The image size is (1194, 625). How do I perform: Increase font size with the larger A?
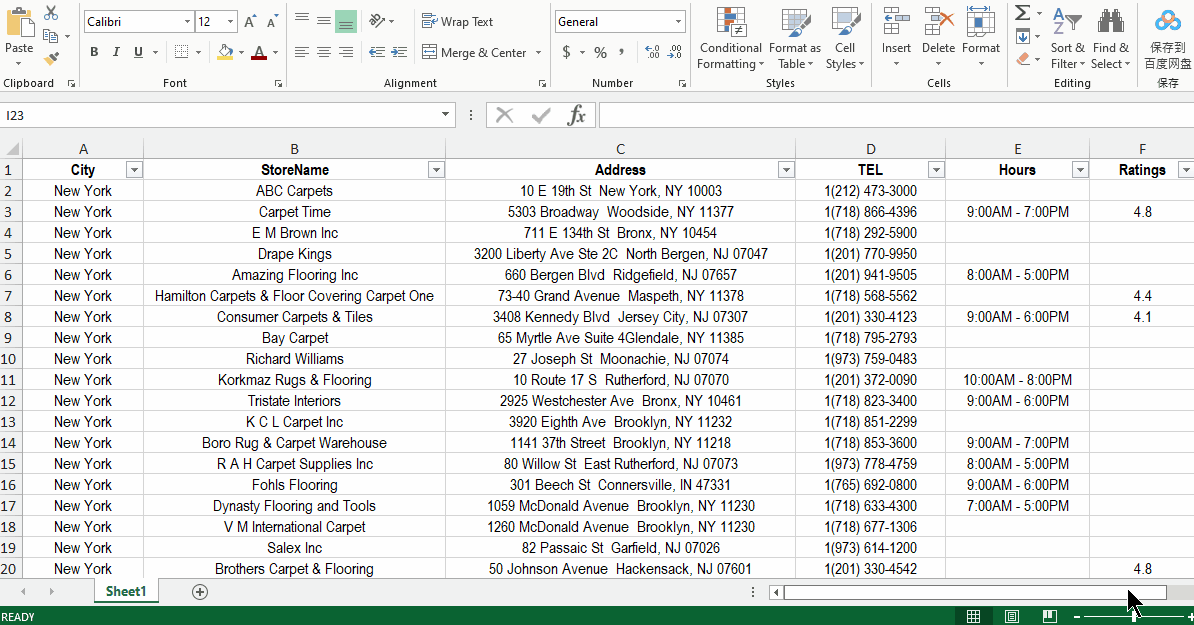coord(250,21)
